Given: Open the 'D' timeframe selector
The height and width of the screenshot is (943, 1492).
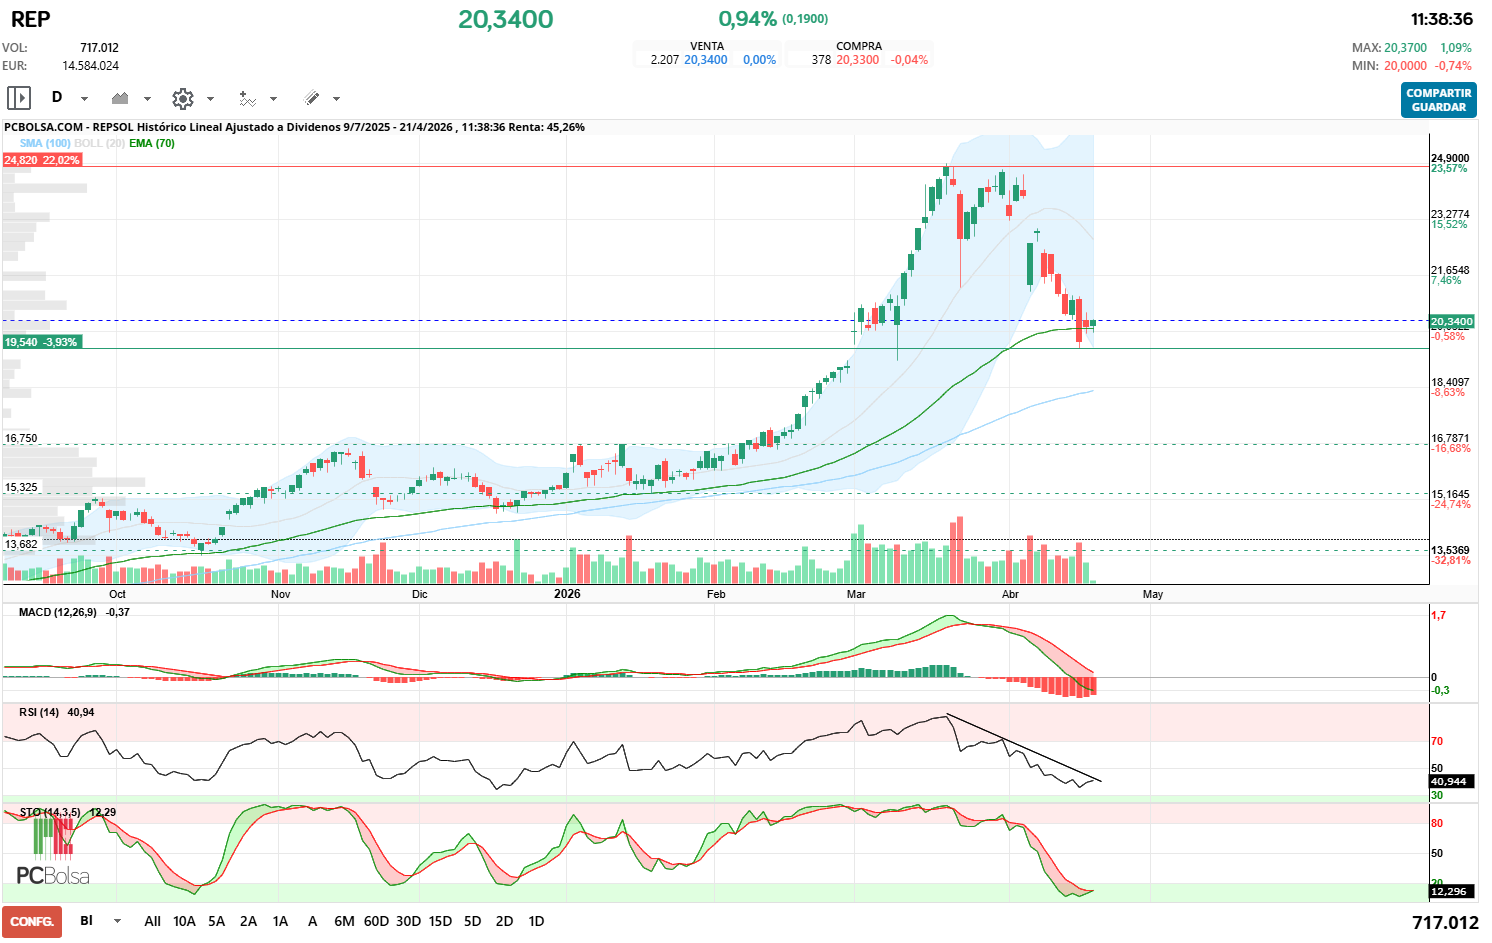Looking at the screenshot, I should point(56,98).
